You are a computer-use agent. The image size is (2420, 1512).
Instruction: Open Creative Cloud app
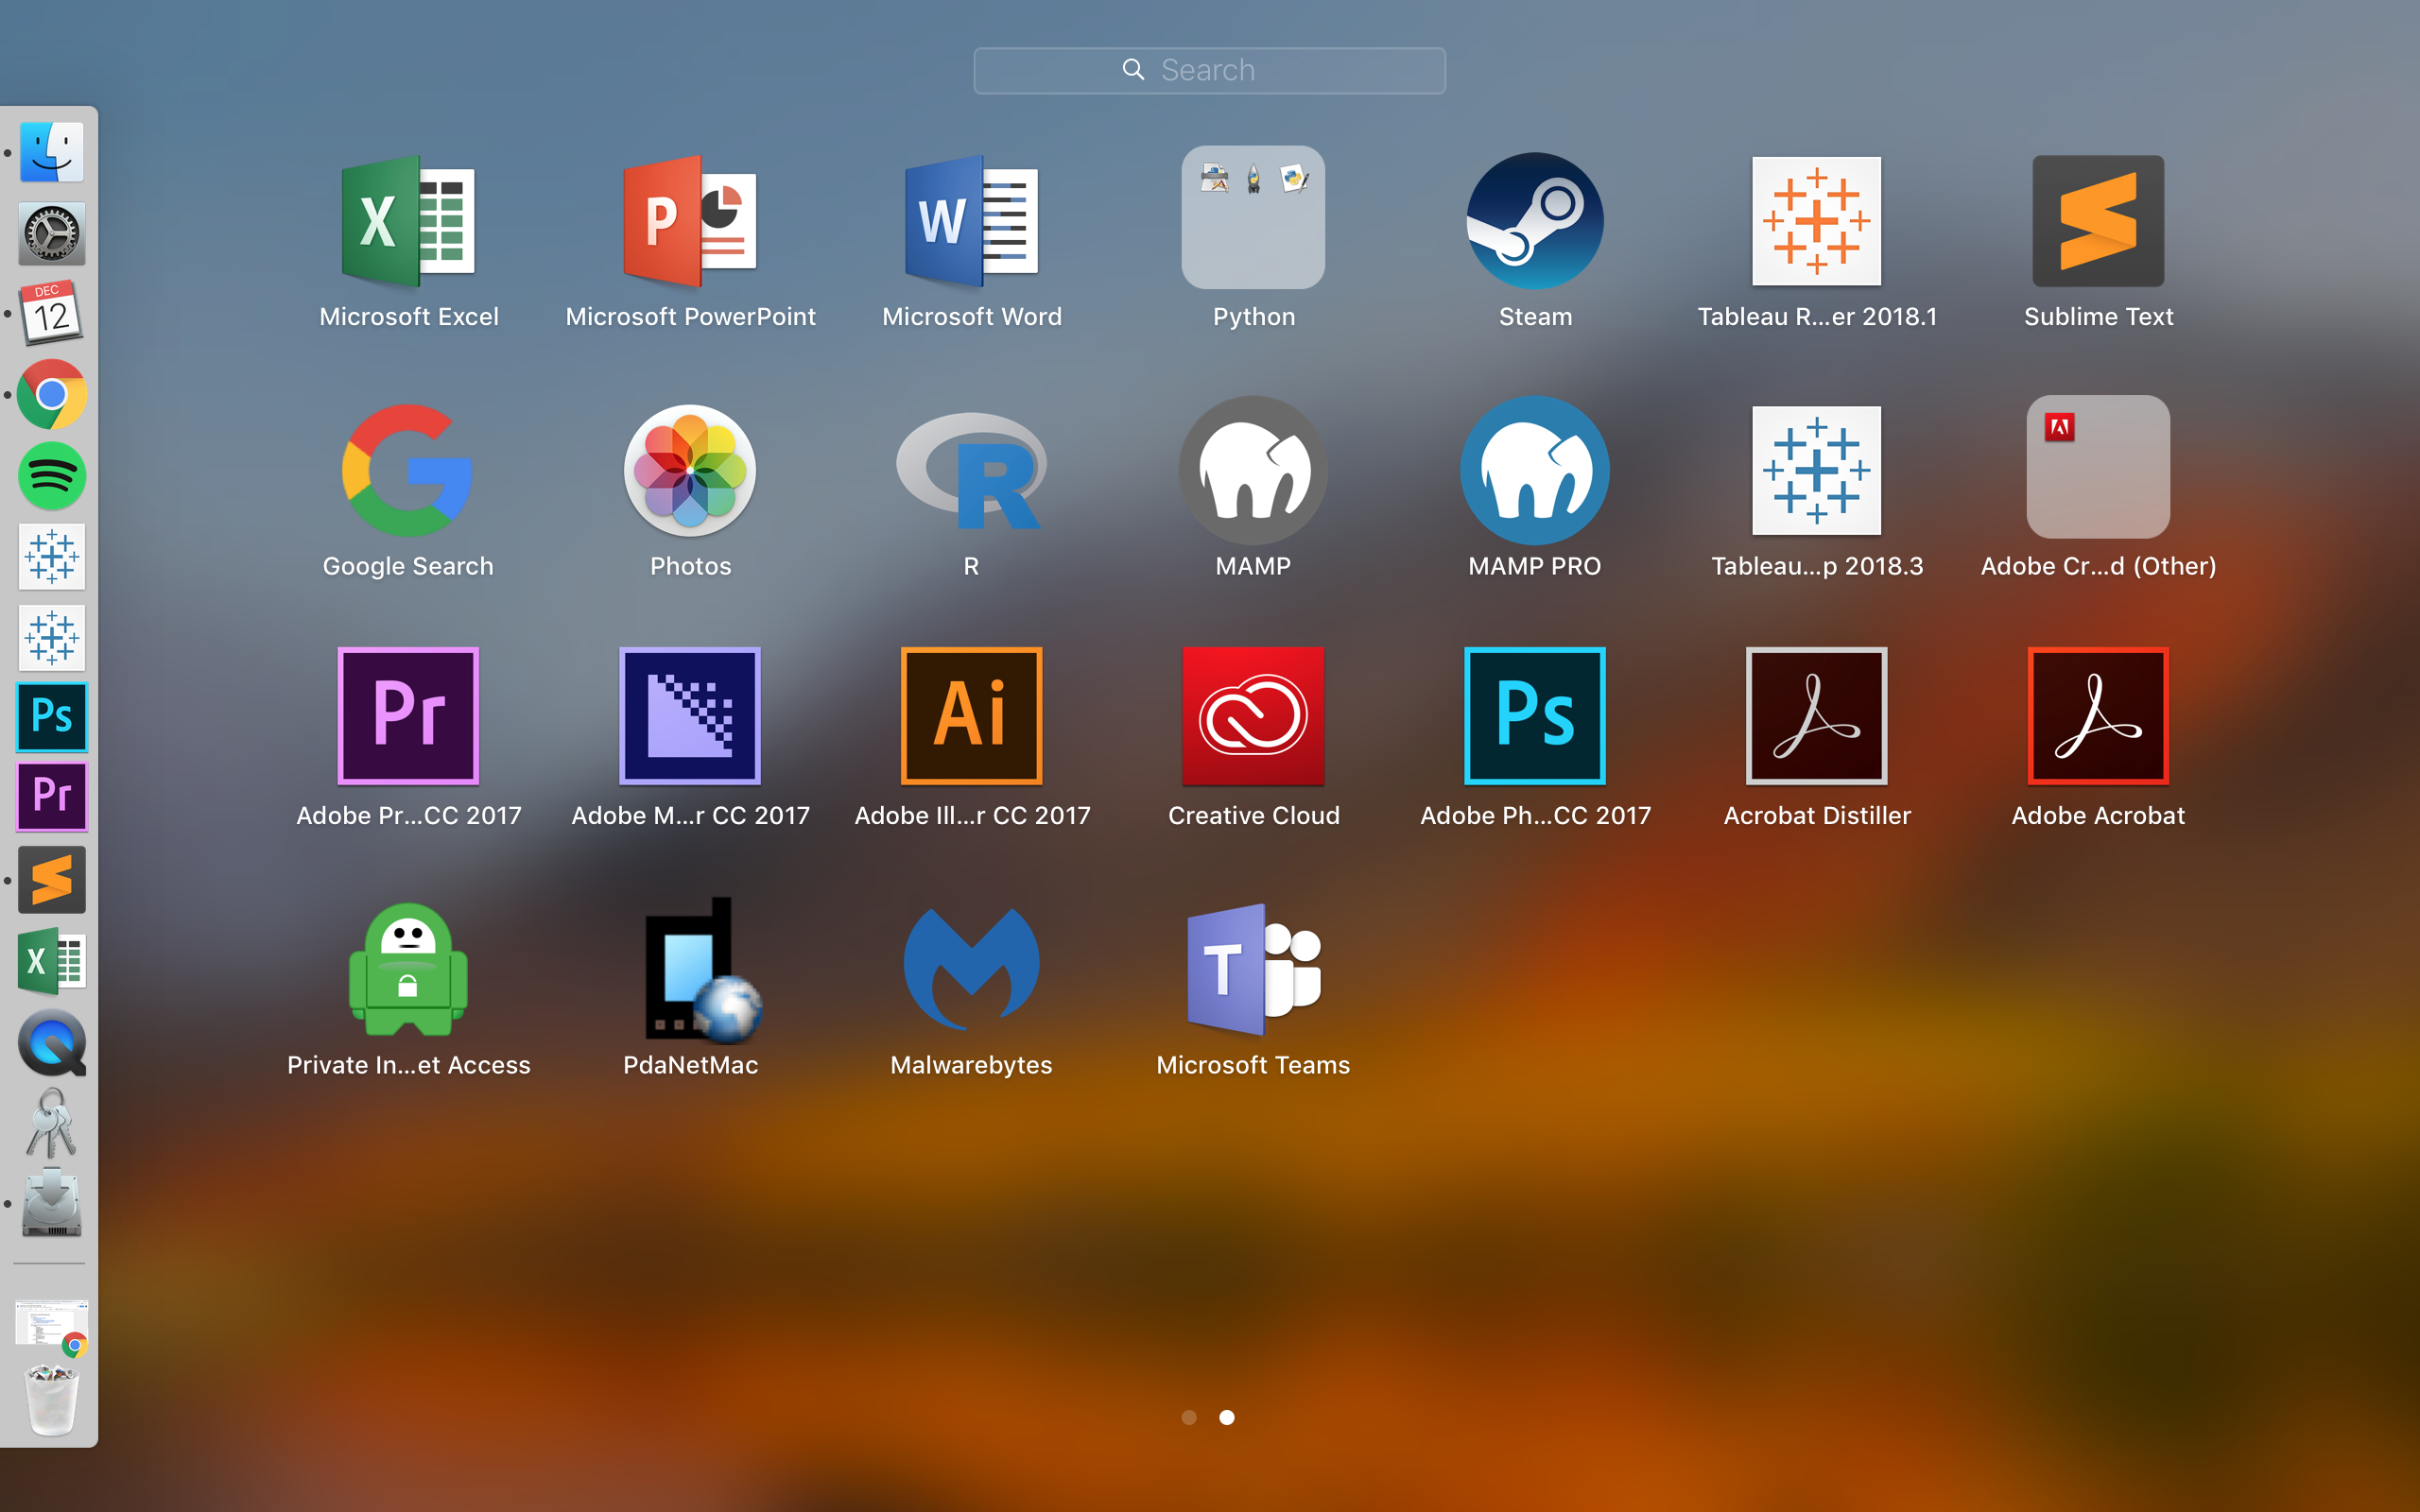pos(1253,716)
